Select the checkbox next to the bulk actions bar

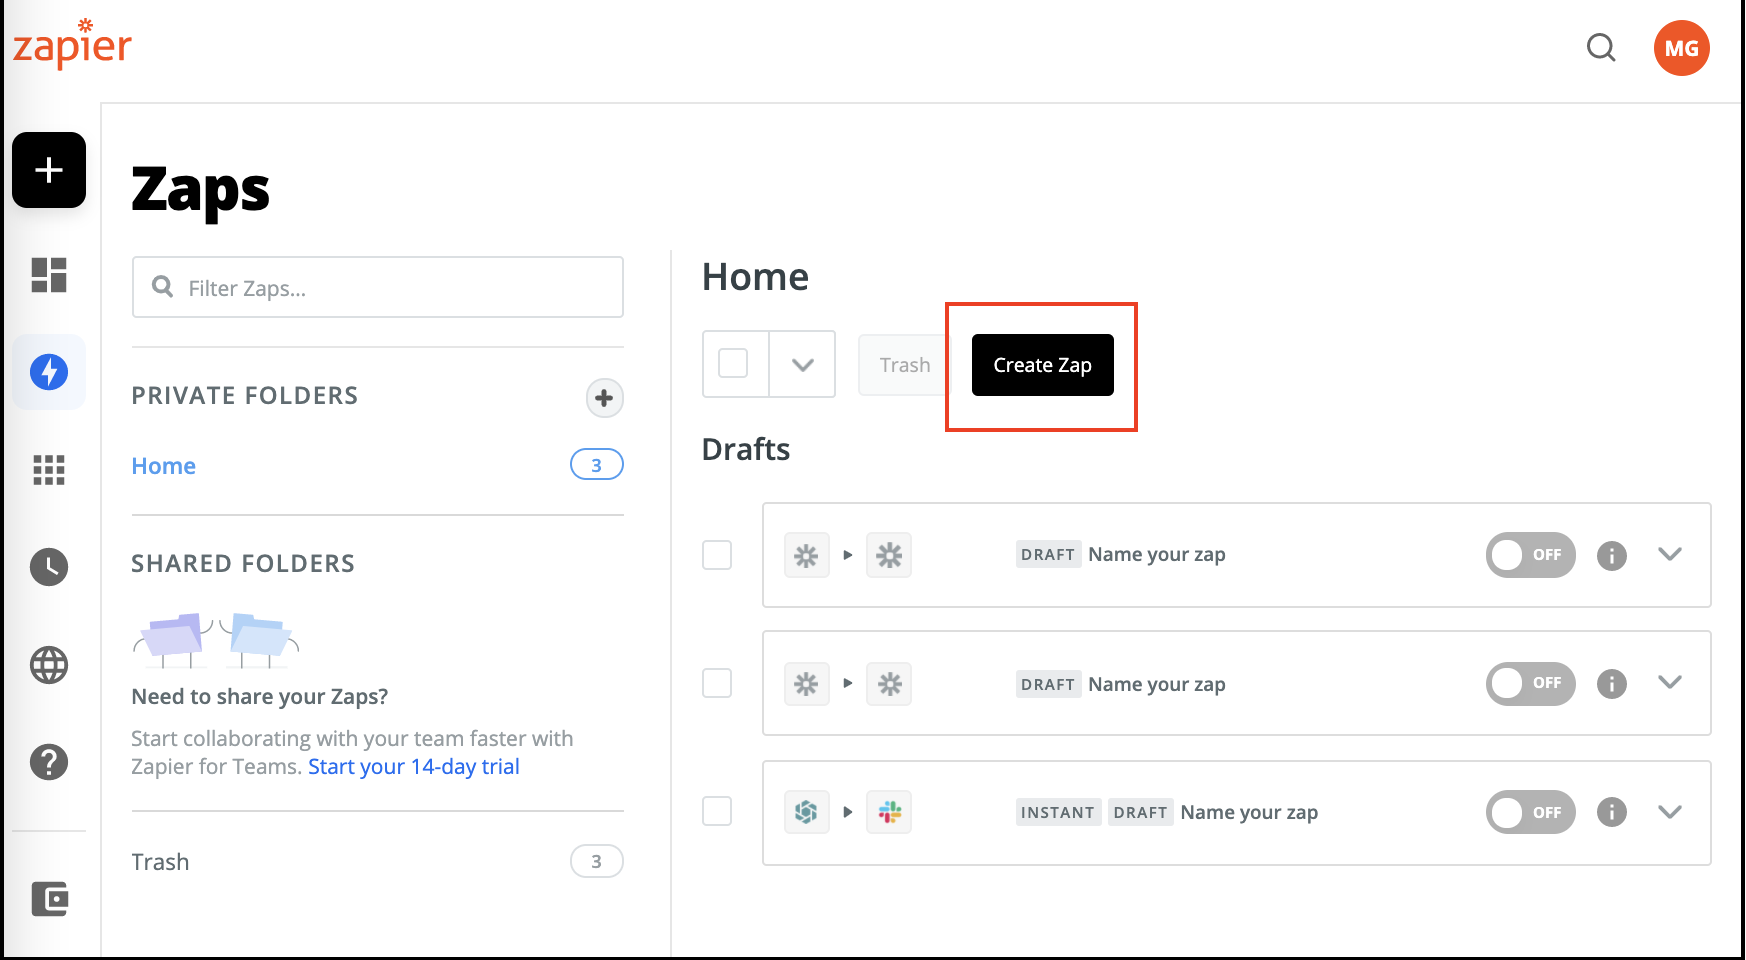[734, 364]
